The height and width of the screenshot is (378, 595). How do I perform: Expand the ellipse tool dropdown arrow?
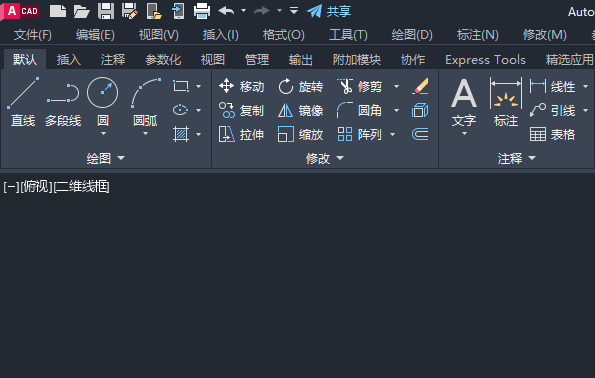pos(198,110)
